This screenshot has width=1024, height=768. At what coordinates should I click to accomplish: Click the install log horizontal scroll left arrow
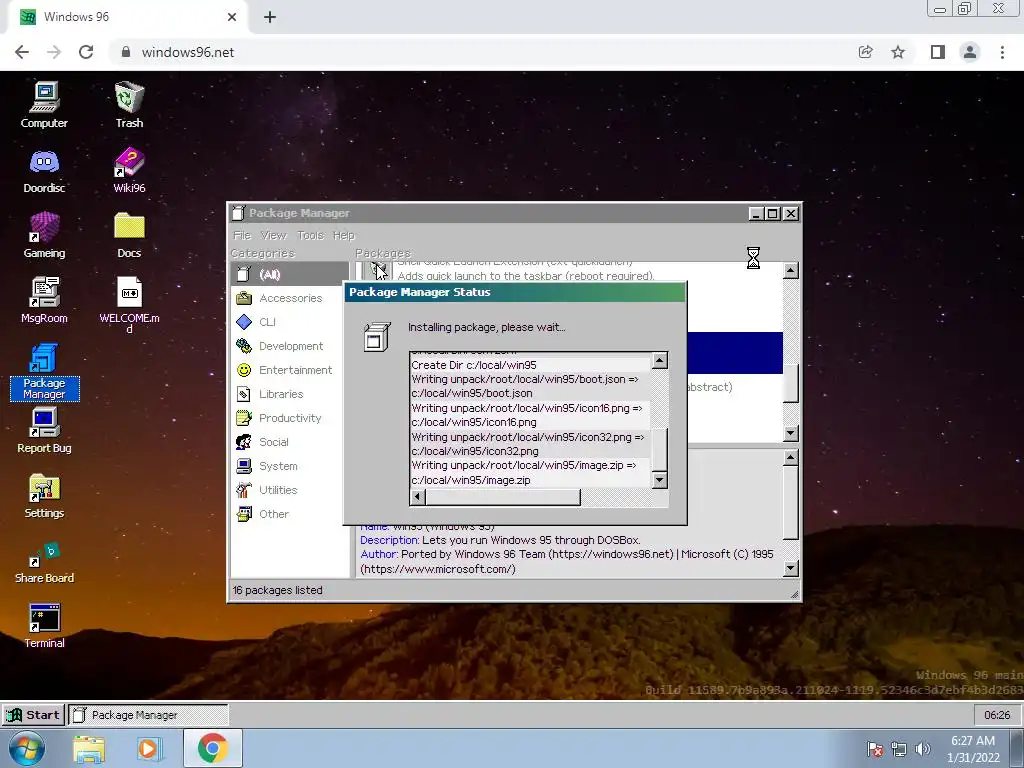click(417, 497)
